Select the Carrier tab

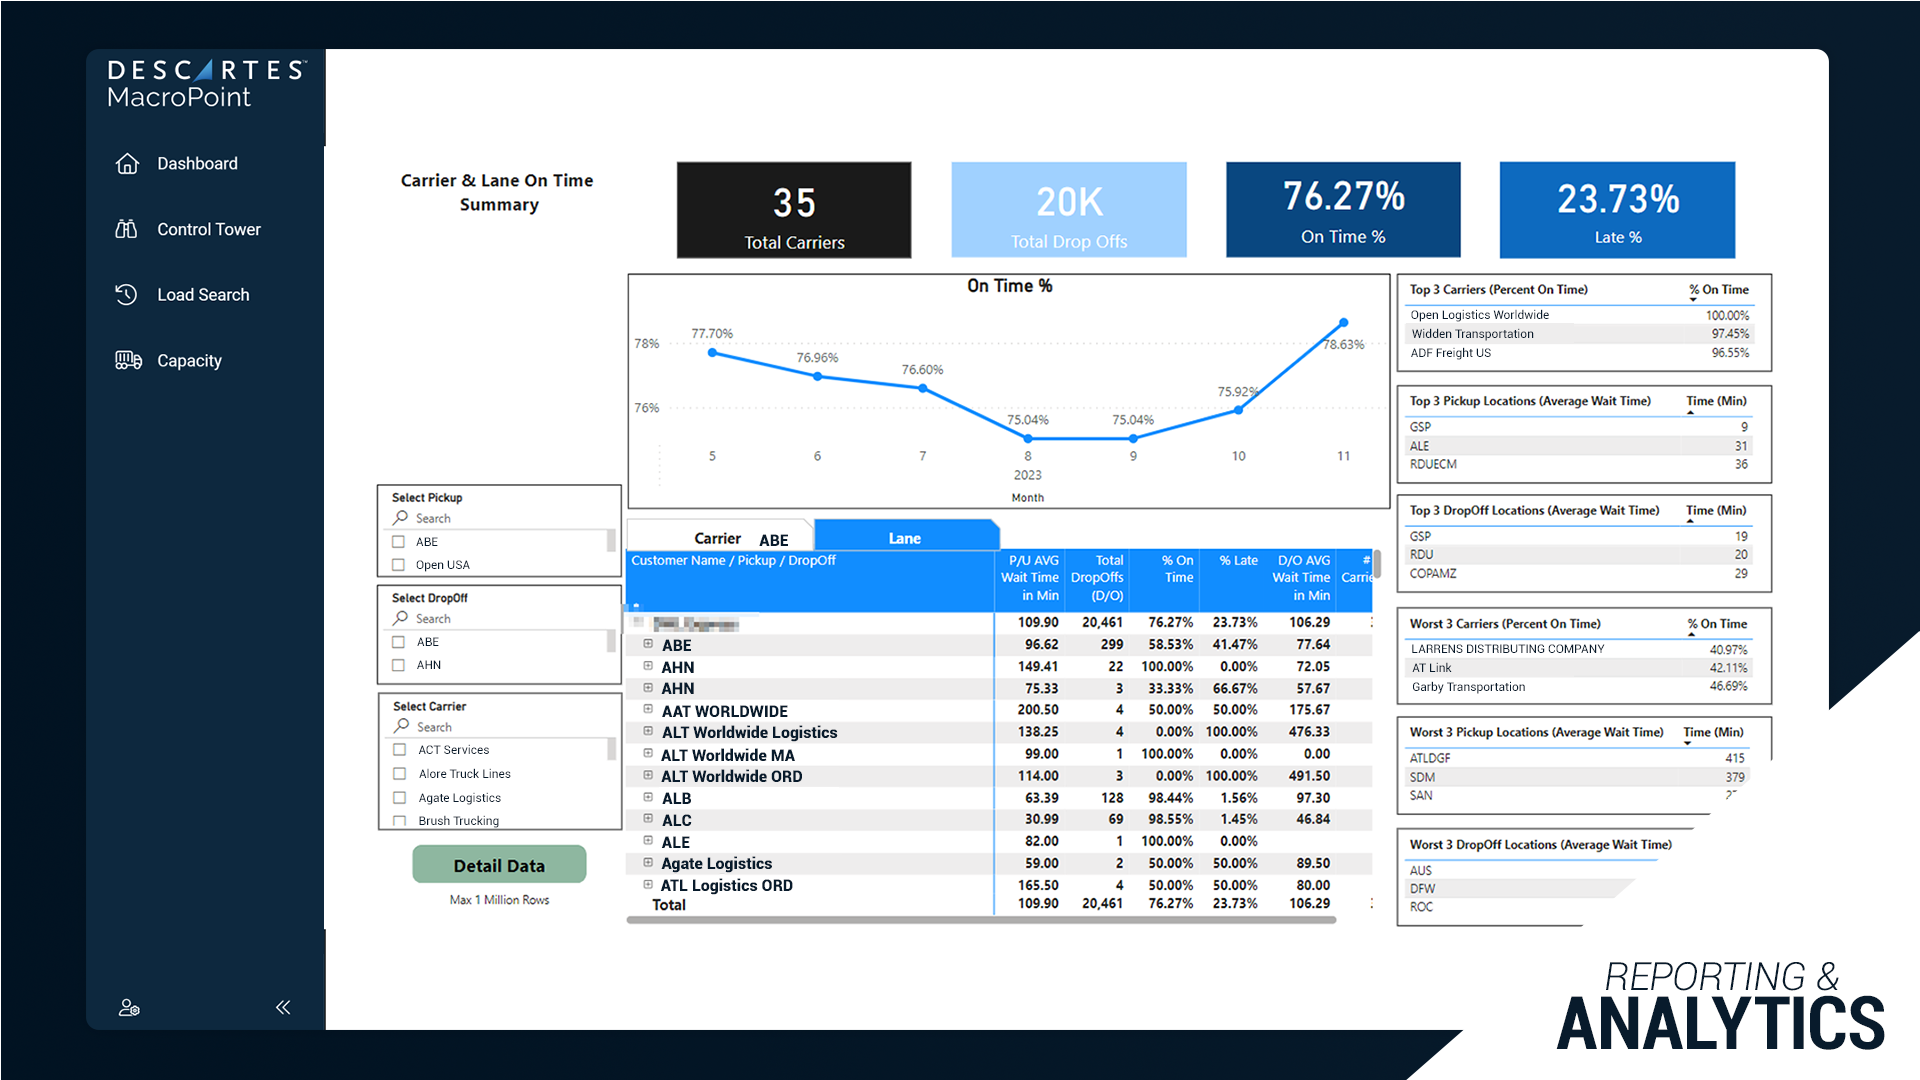(717, 538)
